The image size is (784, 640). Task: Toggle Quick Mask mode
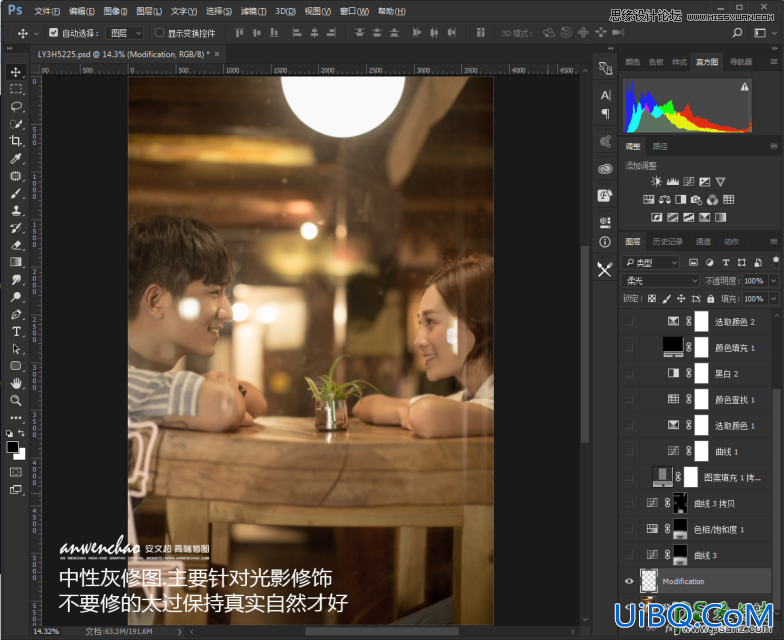16,472
